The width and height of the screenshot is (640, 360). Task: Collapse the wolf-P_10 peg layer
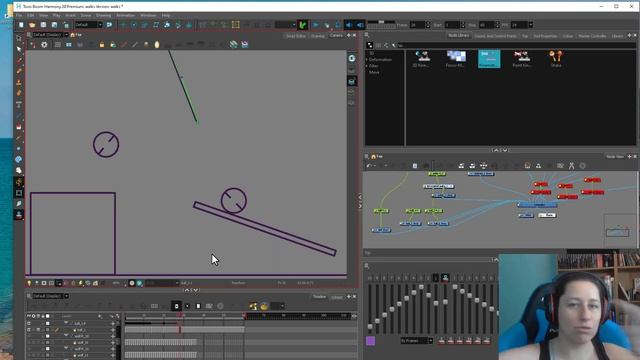(x=66, y=336)
